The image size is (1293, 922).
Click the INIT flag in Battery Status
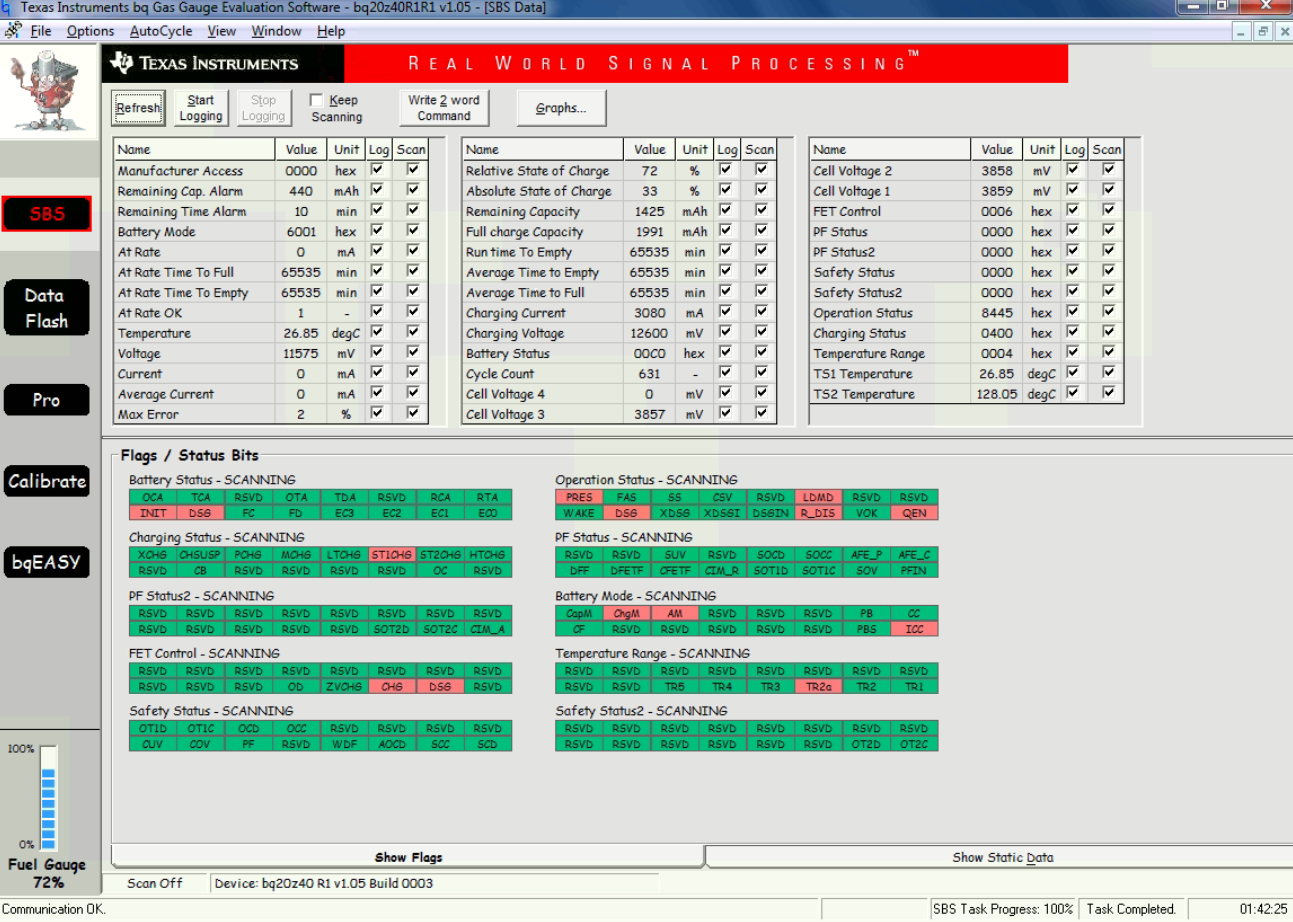tap(153, 513)
